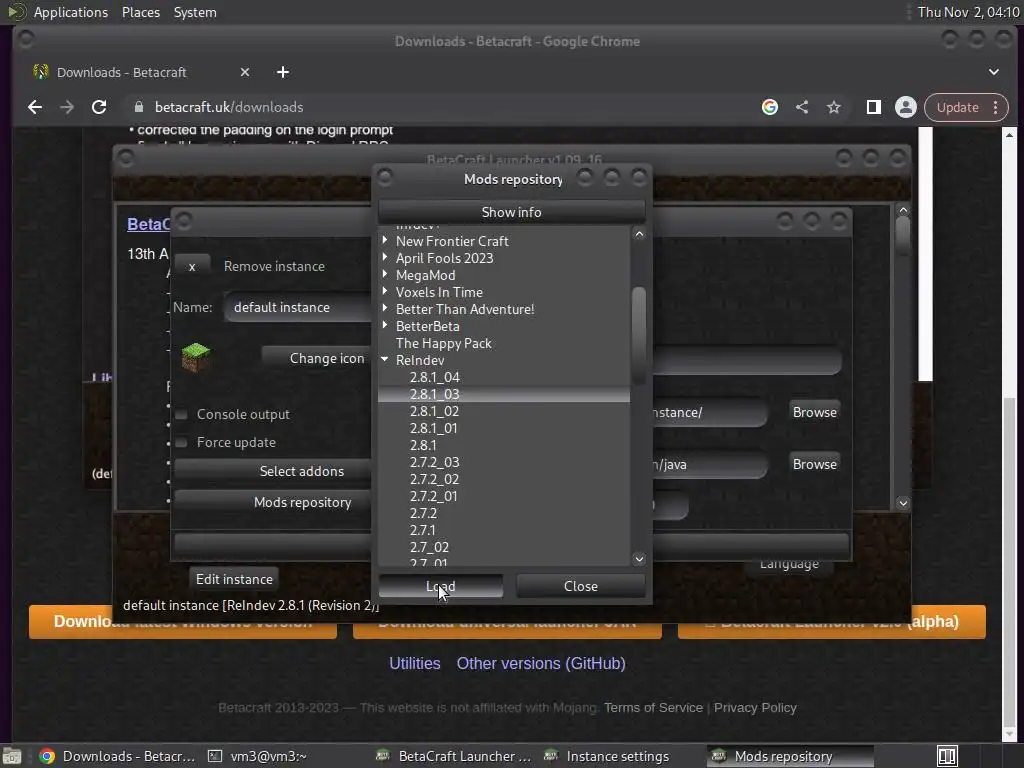1024x768 pixels.
Task: Open the Places menu
Action: (140, 12)
